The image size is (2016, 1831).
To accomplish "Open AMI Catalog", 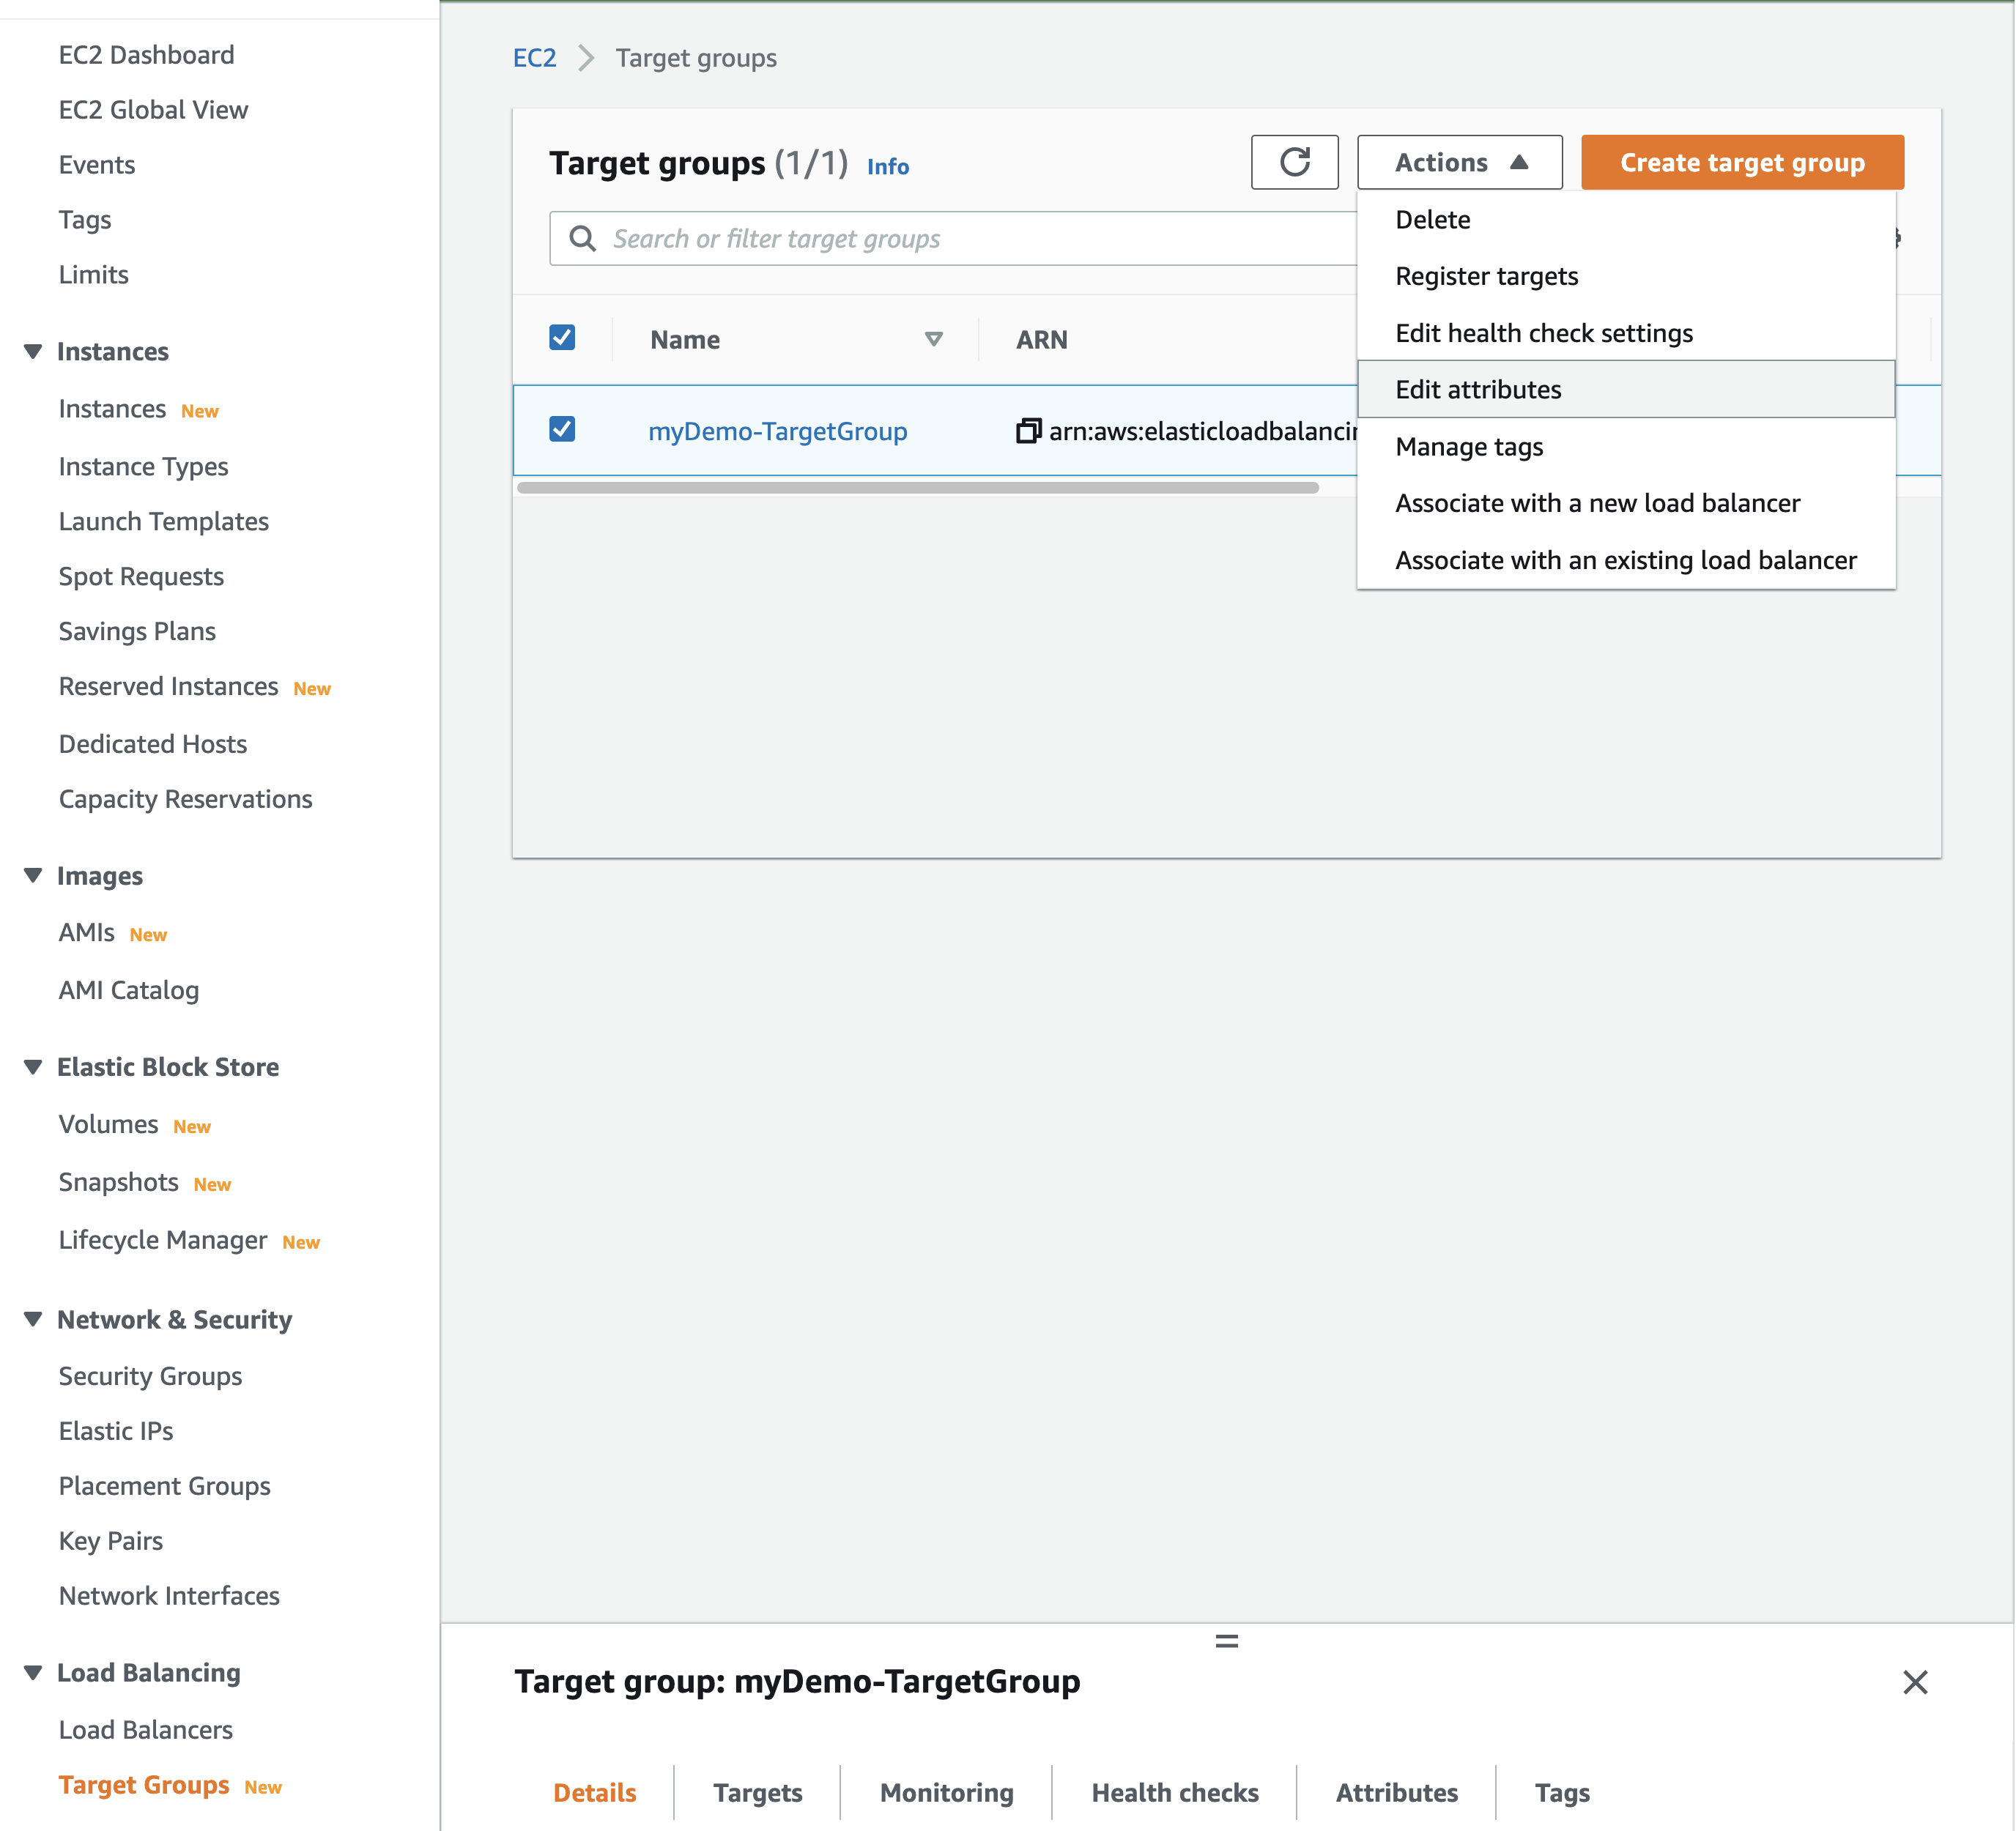I will 129,990.
